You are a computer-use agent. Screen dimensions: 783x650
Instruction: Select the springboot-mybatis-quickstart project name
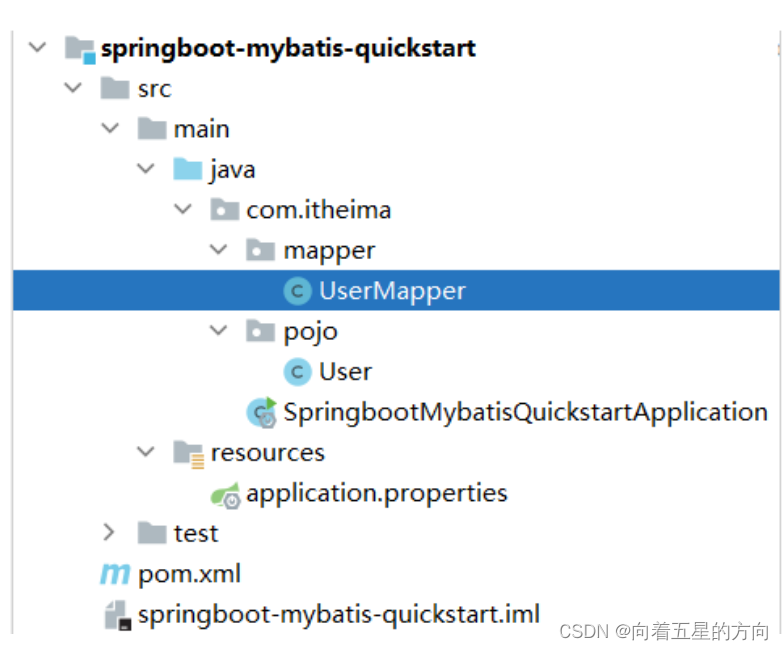coord(288,49)
